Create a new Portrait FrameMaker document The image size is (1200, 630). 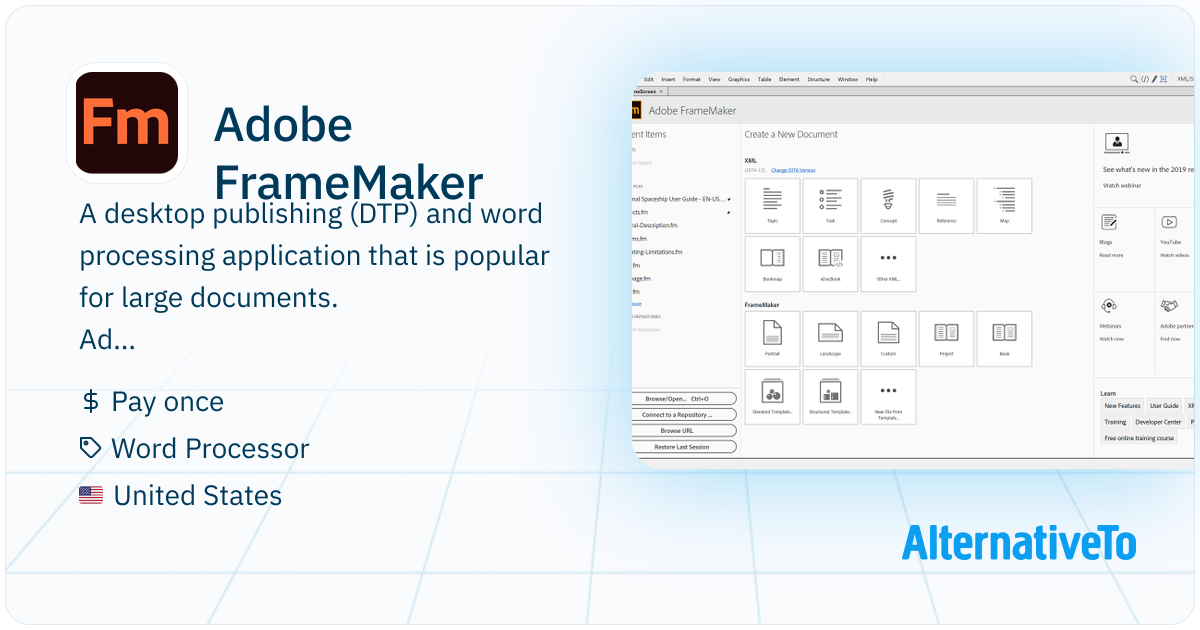click(x=772, y=339)
